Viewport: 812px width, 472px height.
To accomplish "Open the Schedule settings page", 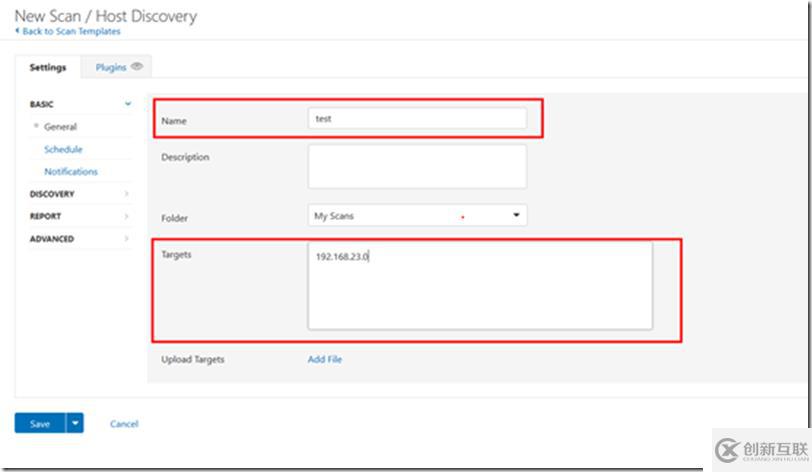I will point(63,149).
